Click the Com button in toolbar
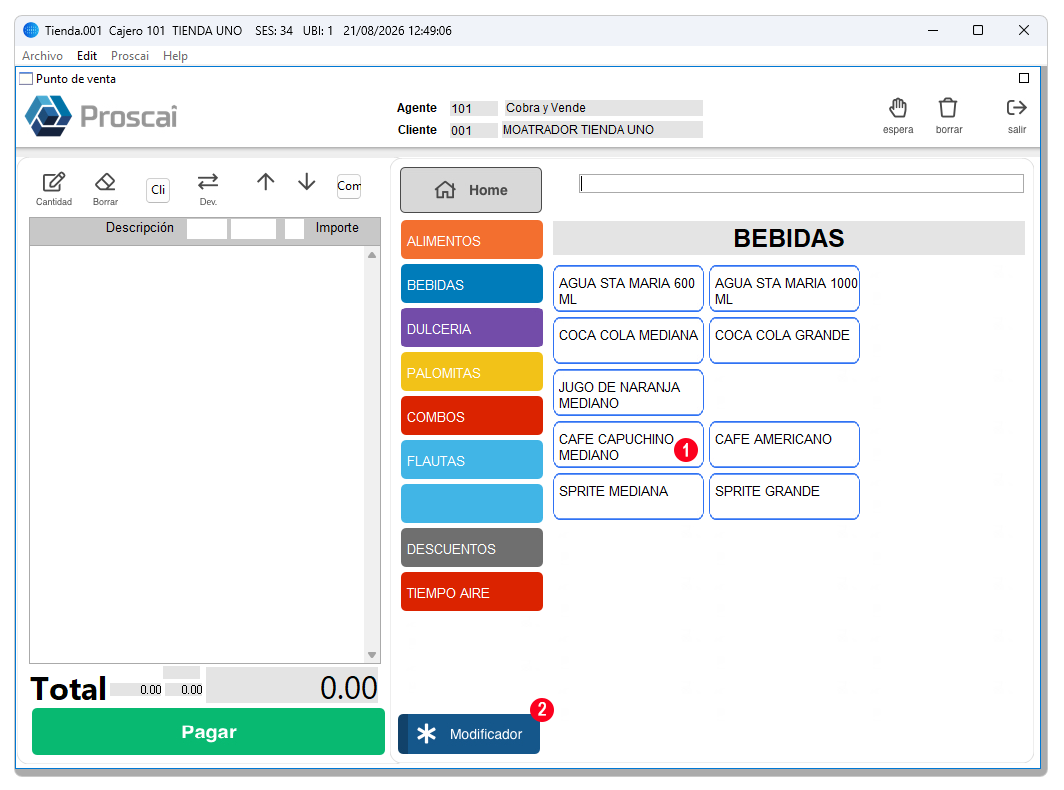This screenshot has height=790, width=1064. tap(349, 186)
